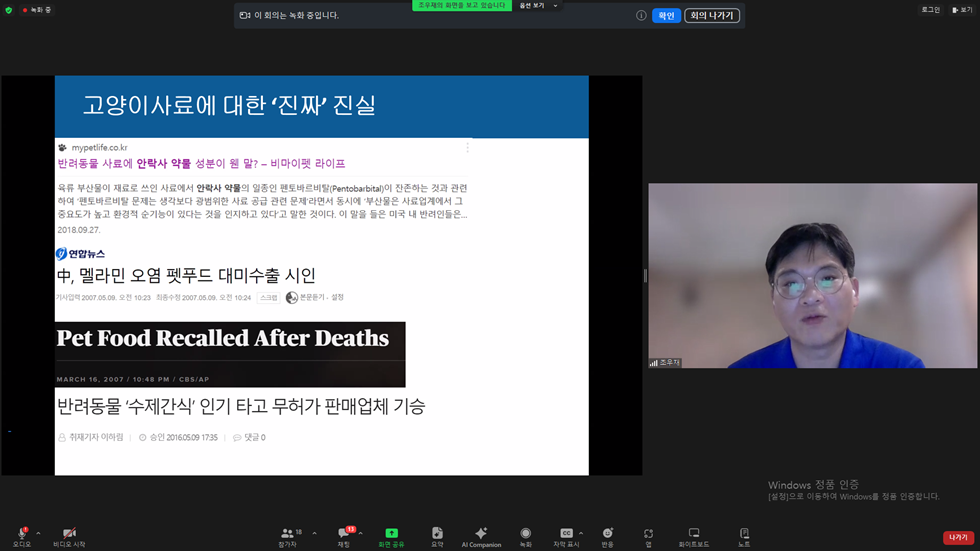Click purple euthanasia drug article headline
The image size is (980, 551).
[201, 164]
